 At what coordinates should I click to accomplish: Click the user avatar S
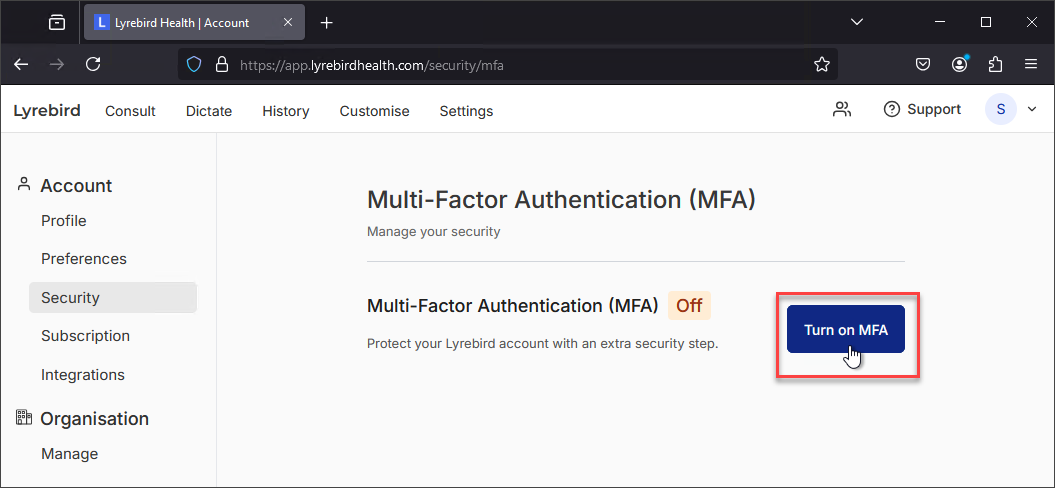click(1001, 109)
